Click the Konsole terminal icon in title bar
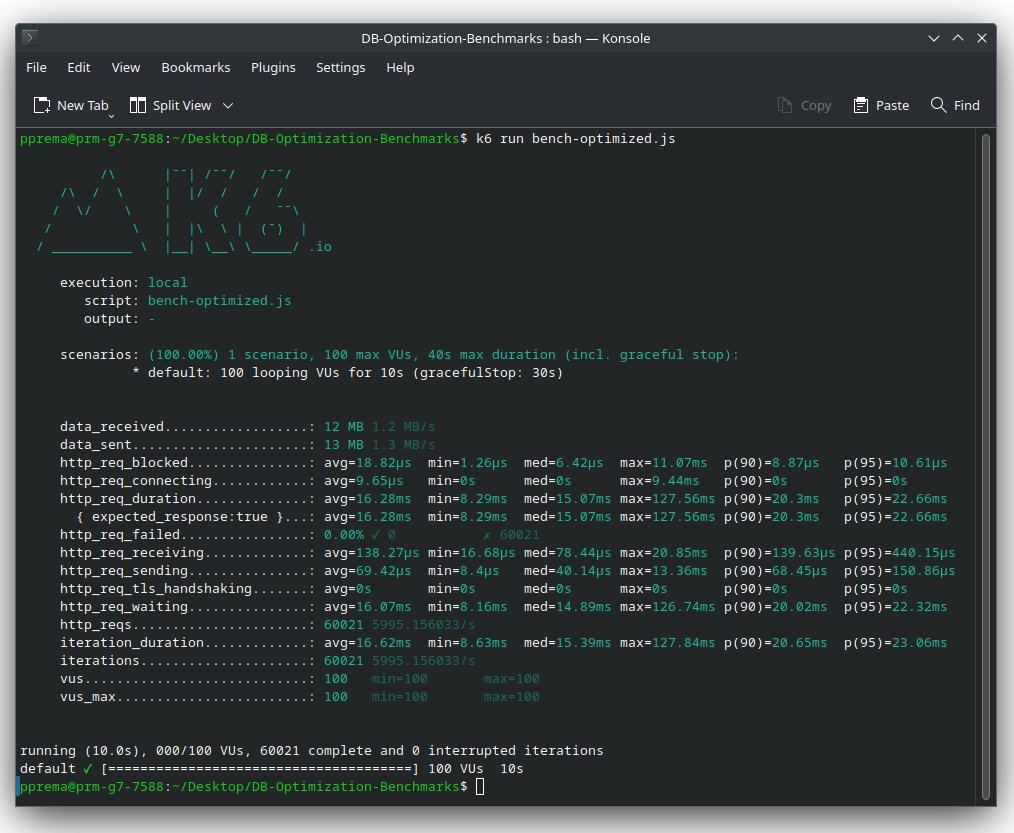Image resolution: width=1014 pixels, height=833 pixels. [30, 38]
